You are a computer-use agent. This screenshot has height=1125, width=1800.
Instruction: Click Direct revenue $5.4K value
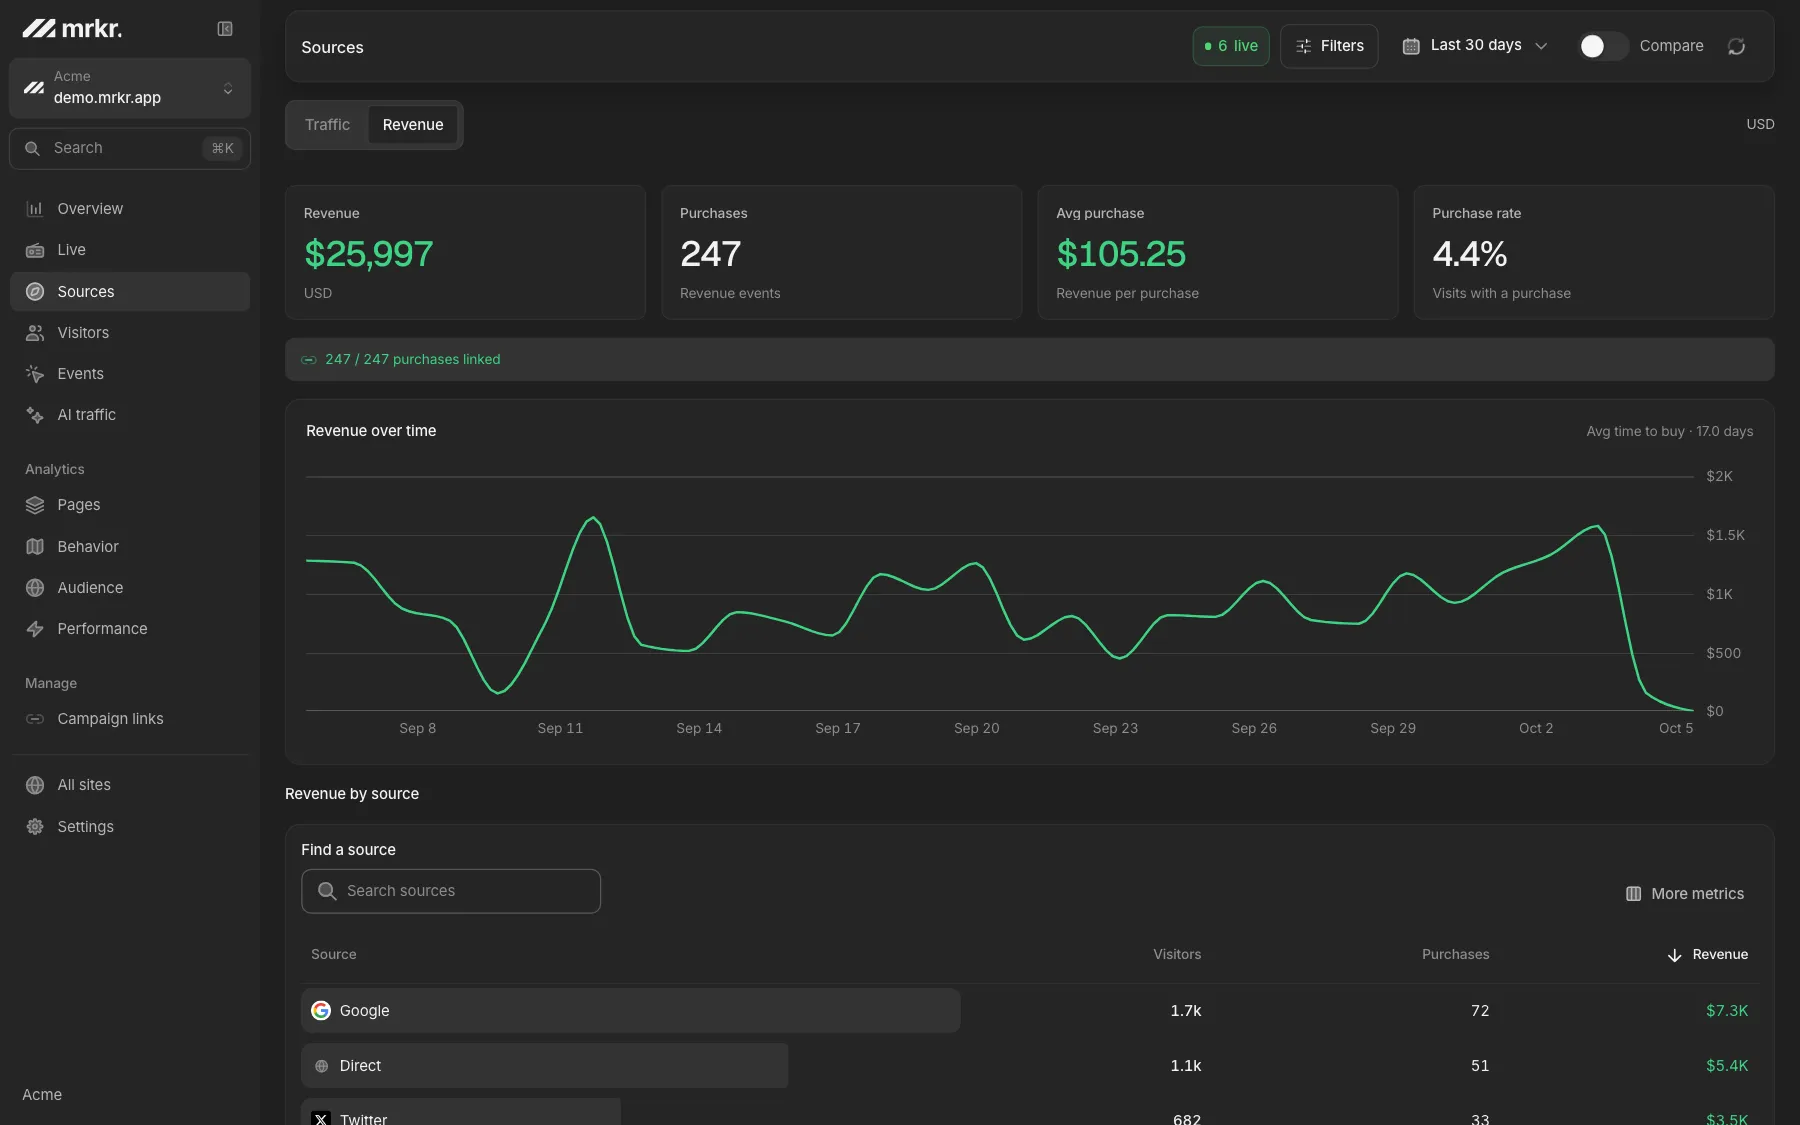(1727, 1066)
